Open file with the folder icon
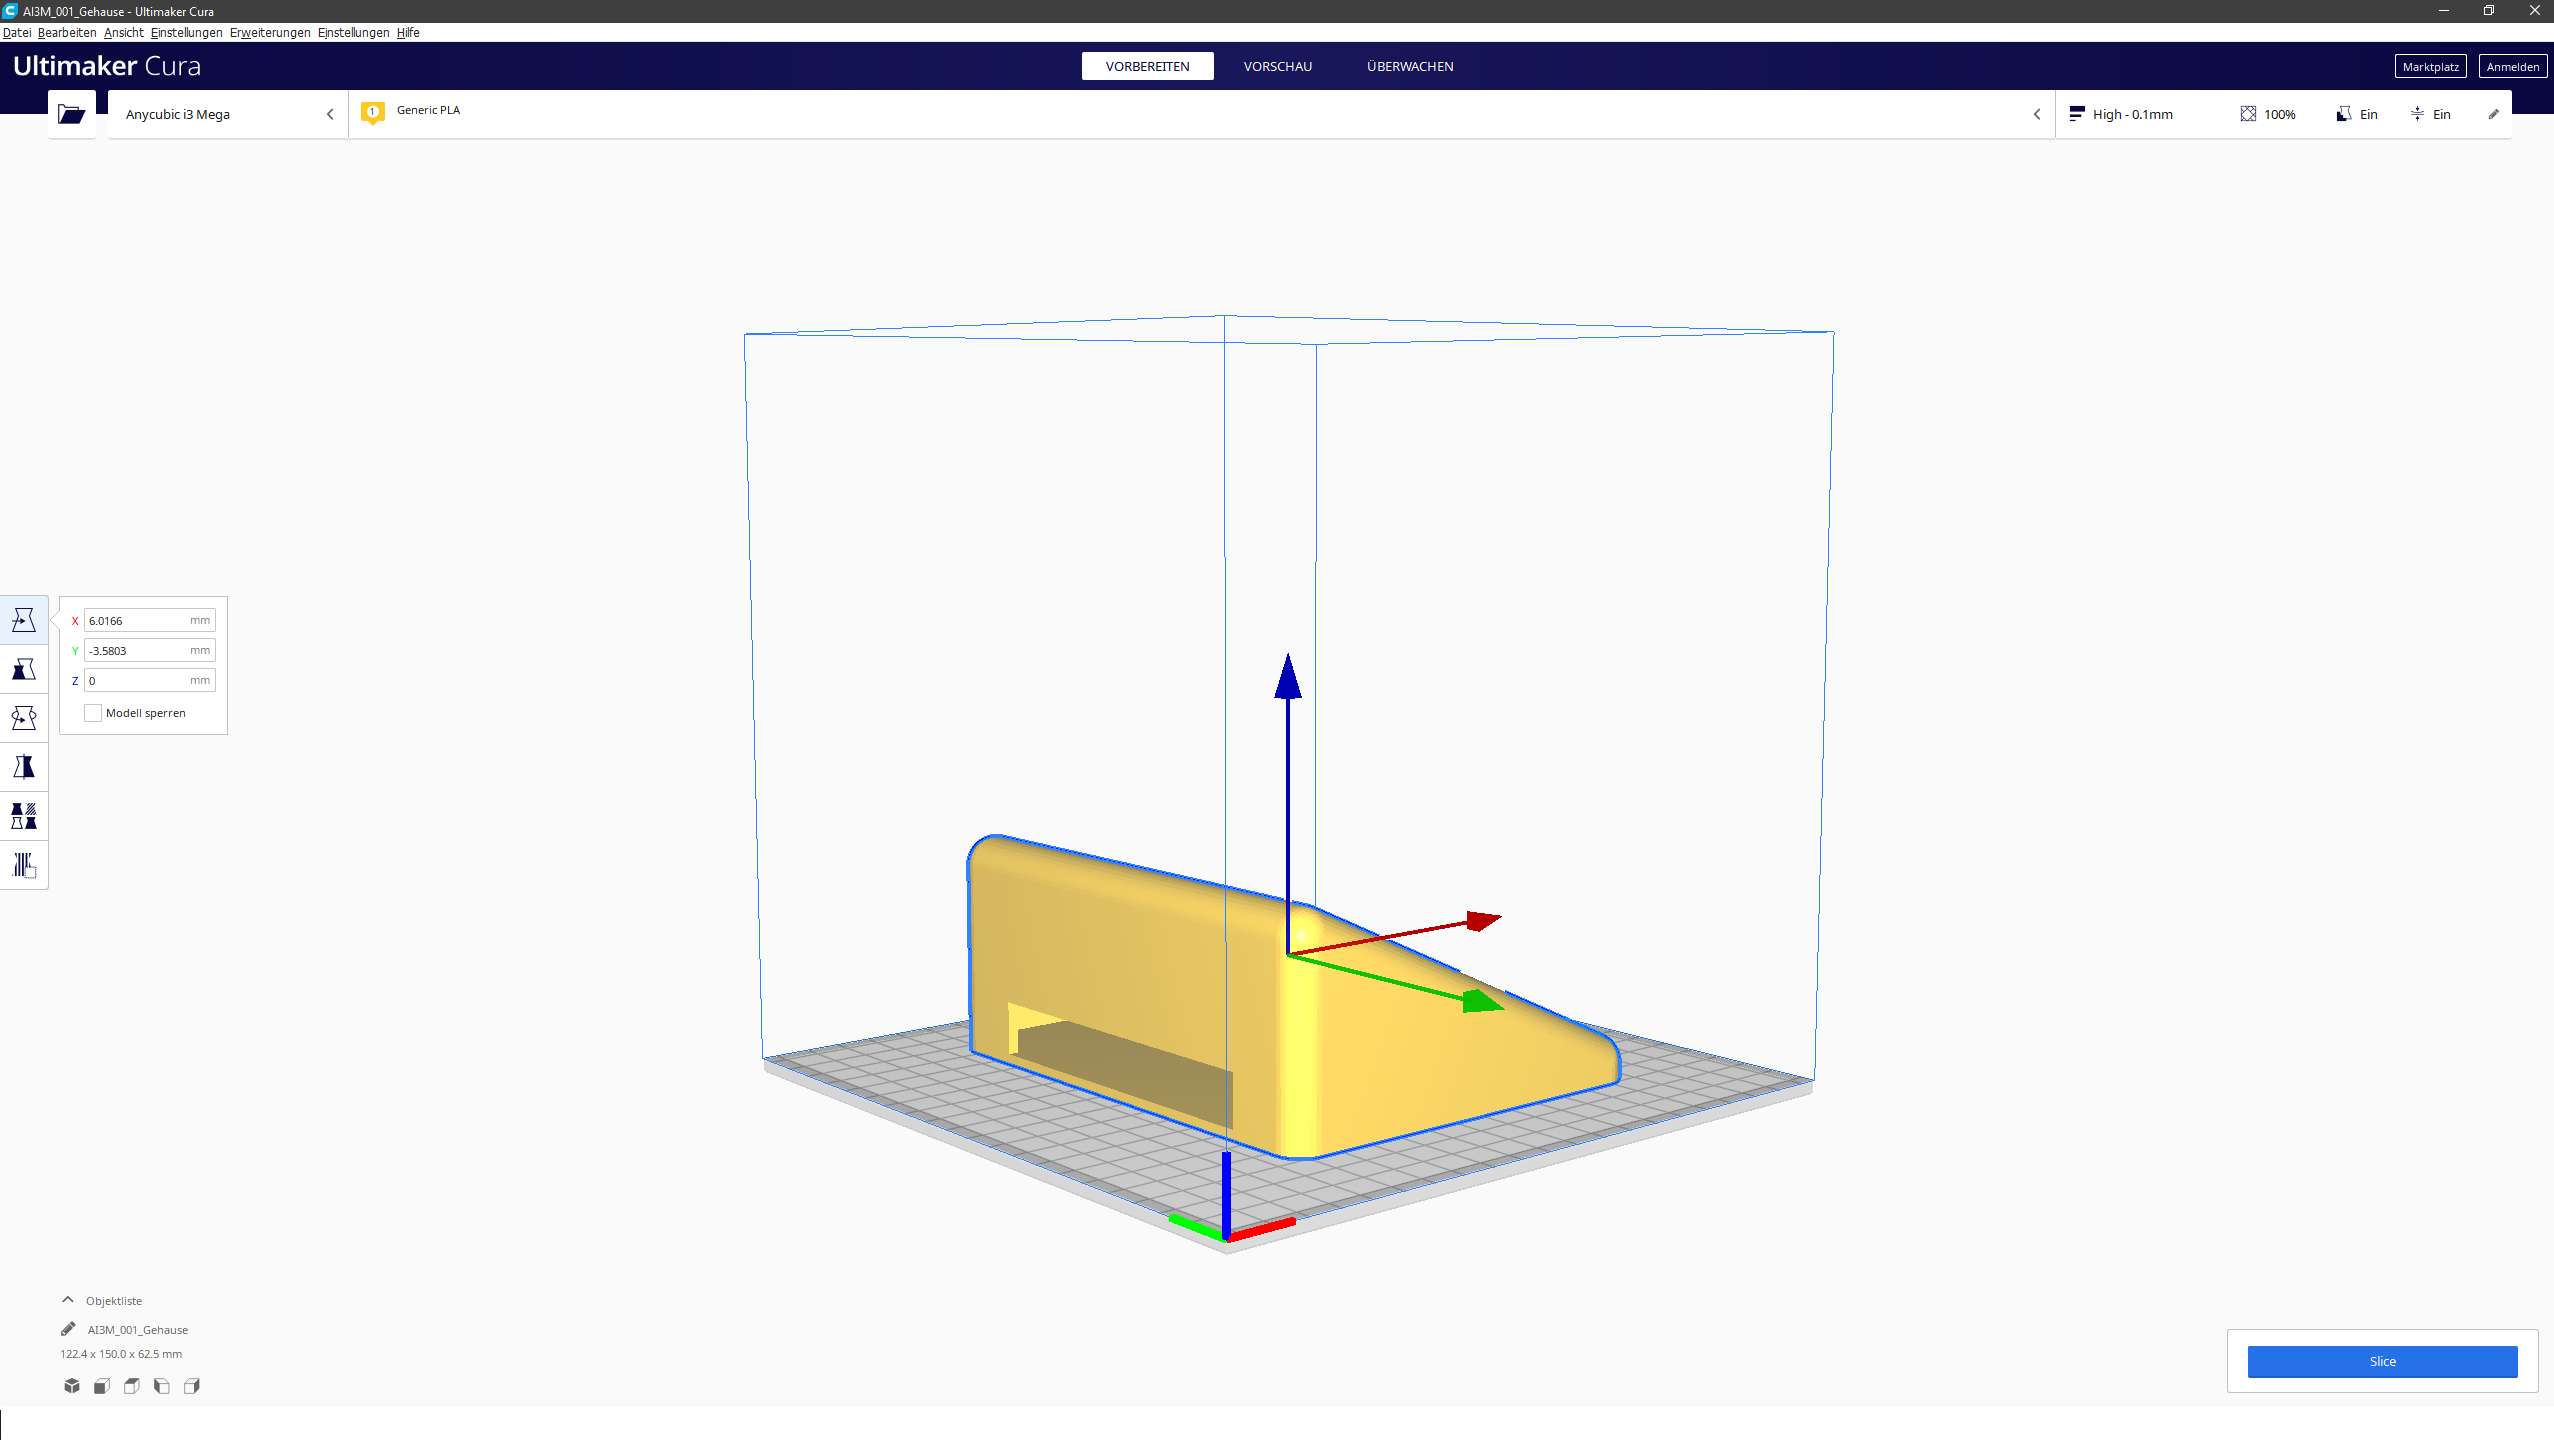This screenshot has height=1441, width=2554. pyautogui.click(x=71, y=114)
